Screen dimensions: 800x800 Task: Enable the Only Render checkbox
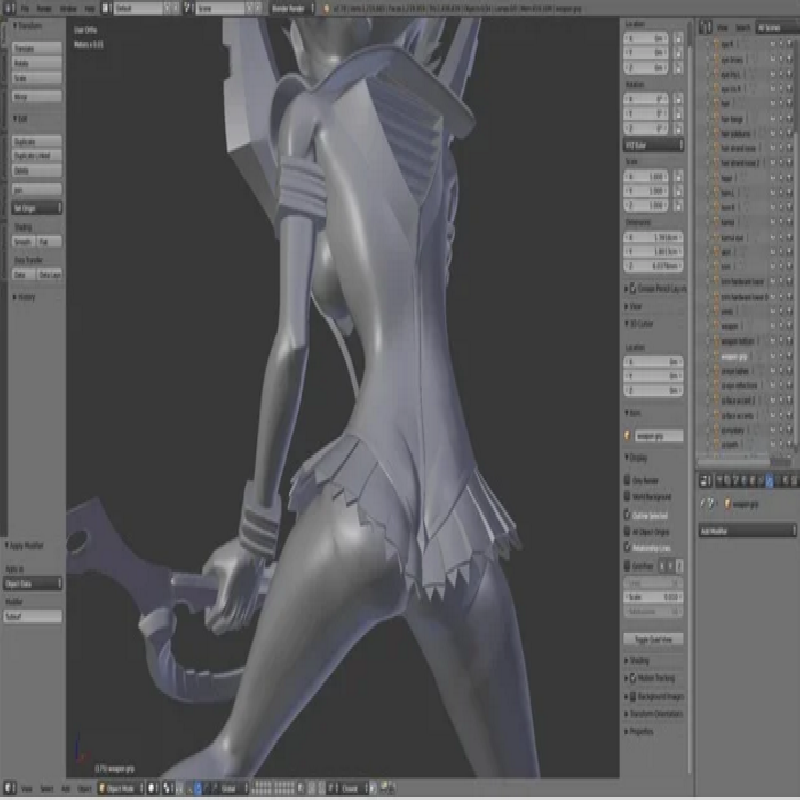(627, 480)
